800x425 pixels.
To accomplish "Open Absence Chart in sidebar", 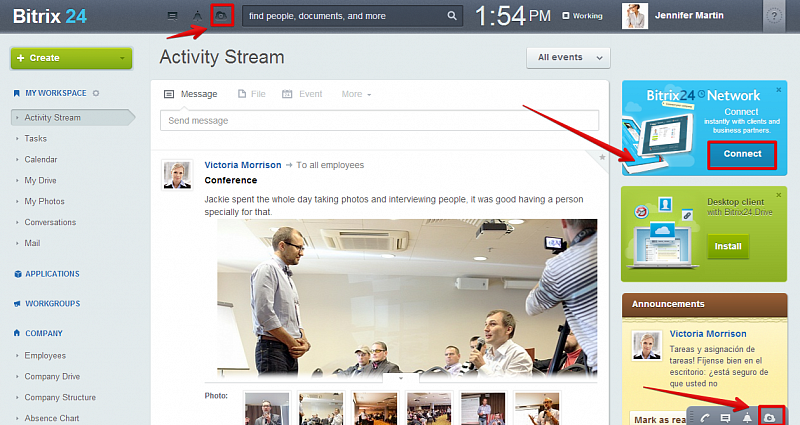I will click(x=52, y=418).
